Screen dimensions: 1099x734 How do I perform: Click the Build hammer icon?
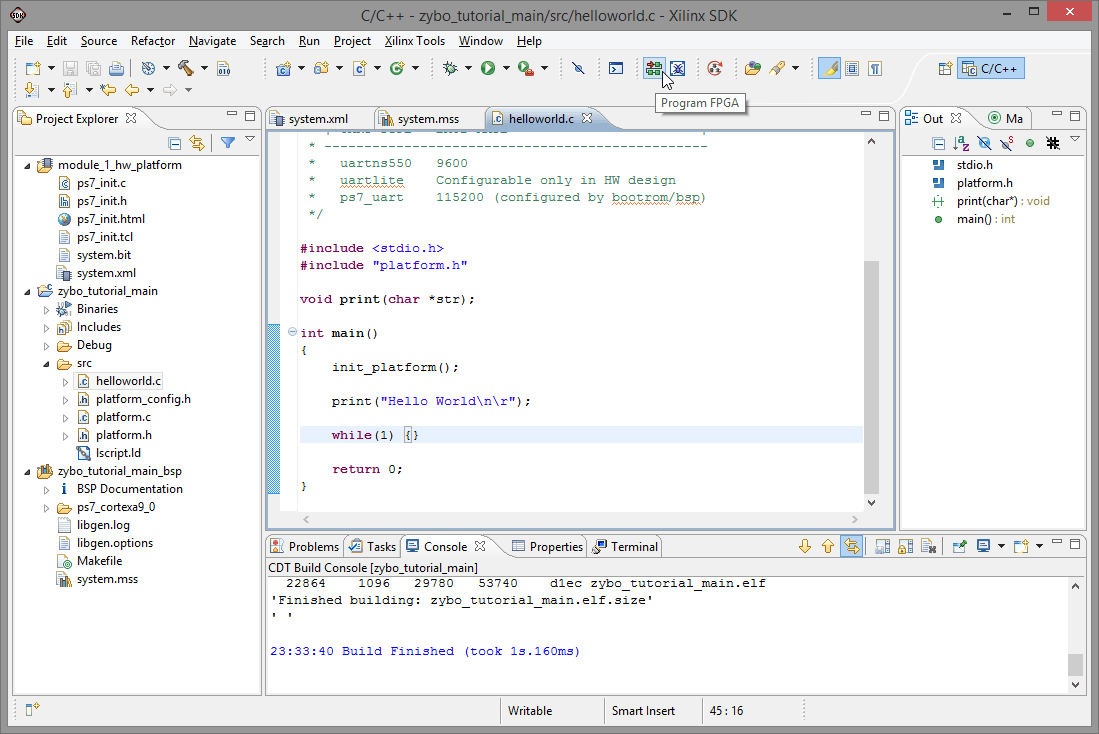pos(186,68)
